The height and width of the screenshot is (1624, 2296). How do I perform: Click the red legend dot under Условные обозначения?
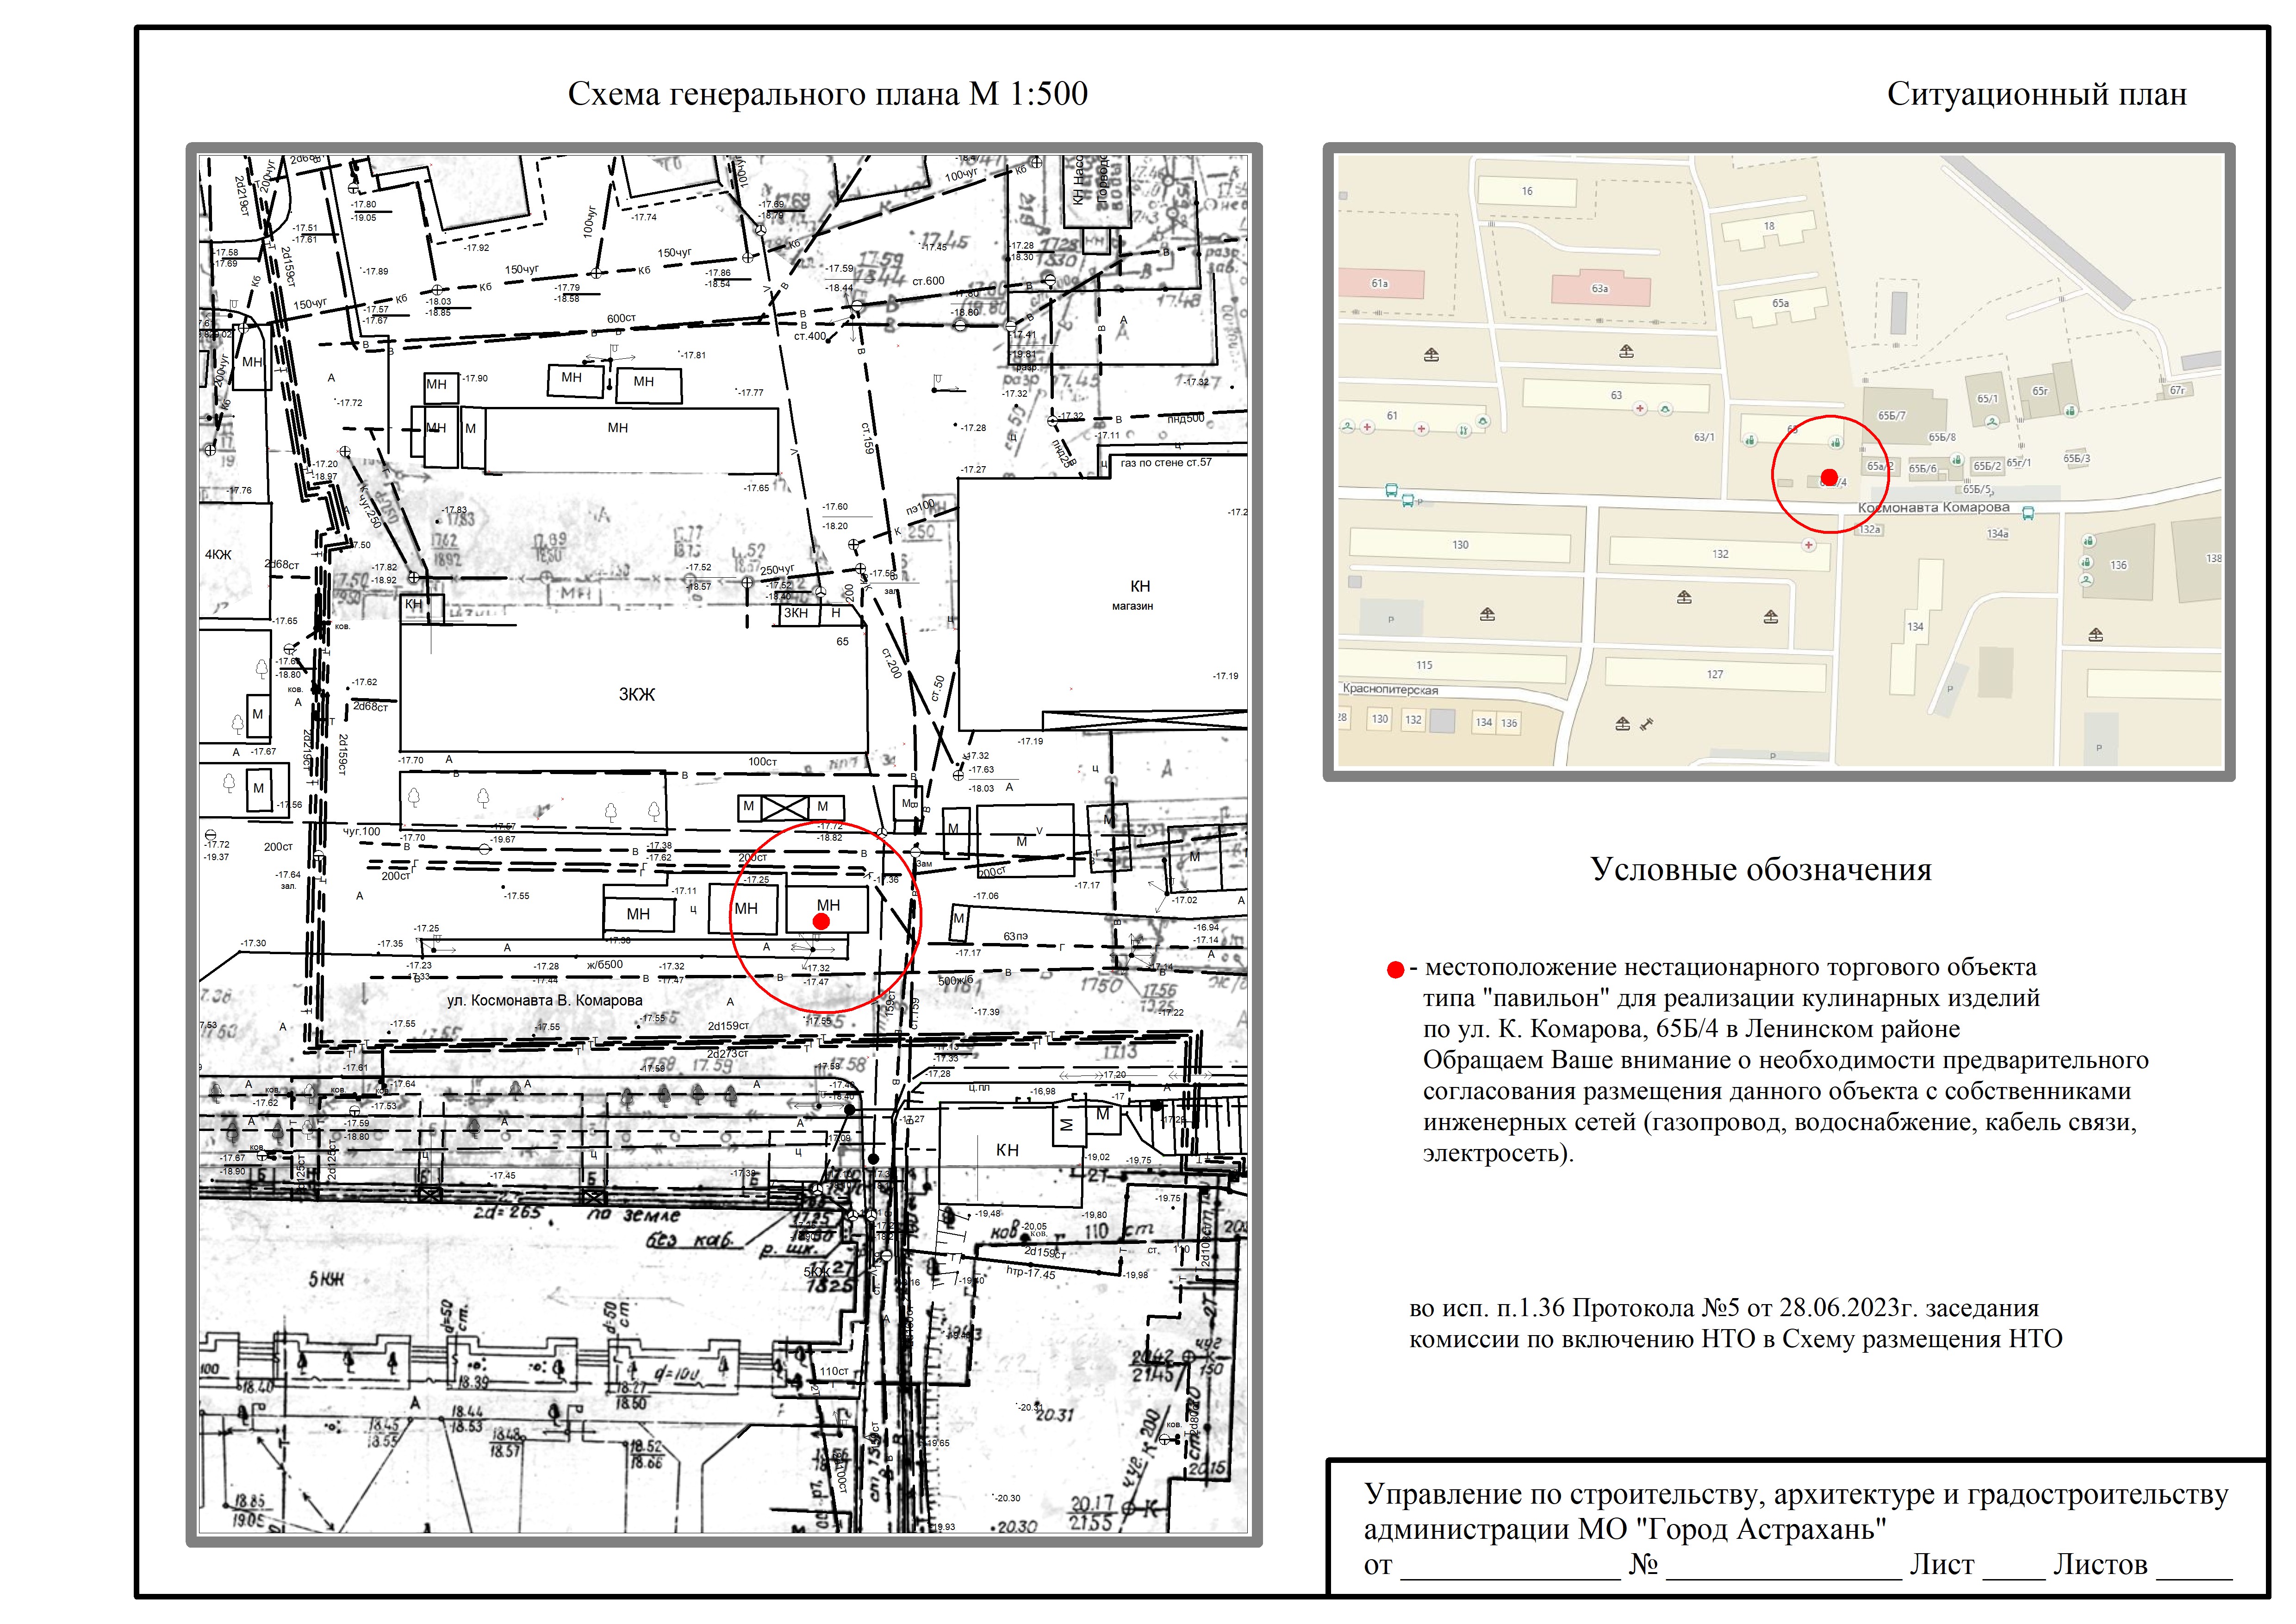(1395, 969)
